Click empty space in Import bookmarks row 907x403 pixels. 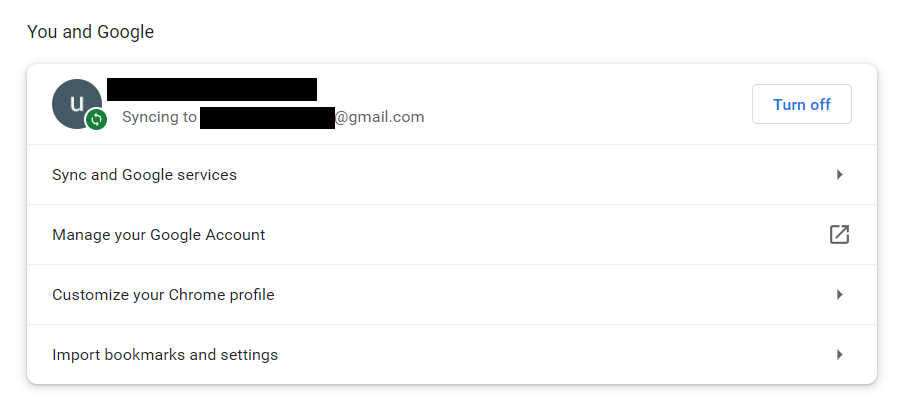[521, 354]
